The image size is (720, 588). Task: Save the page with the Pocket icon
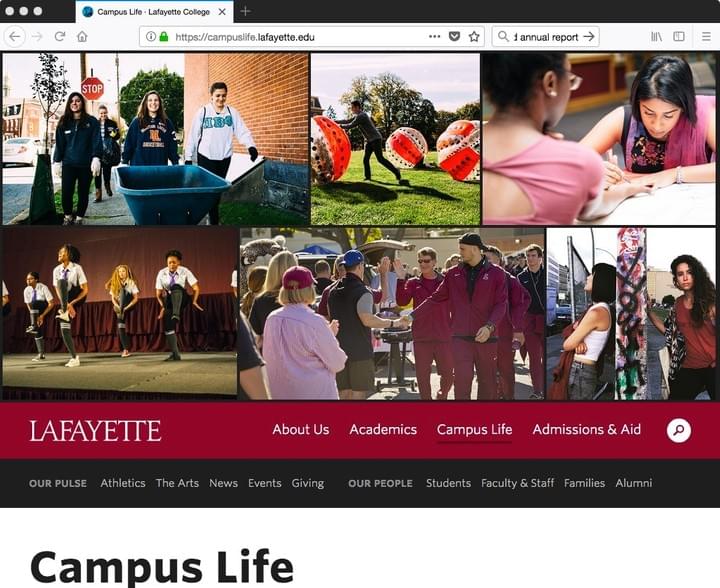click(x=454, y=37)
